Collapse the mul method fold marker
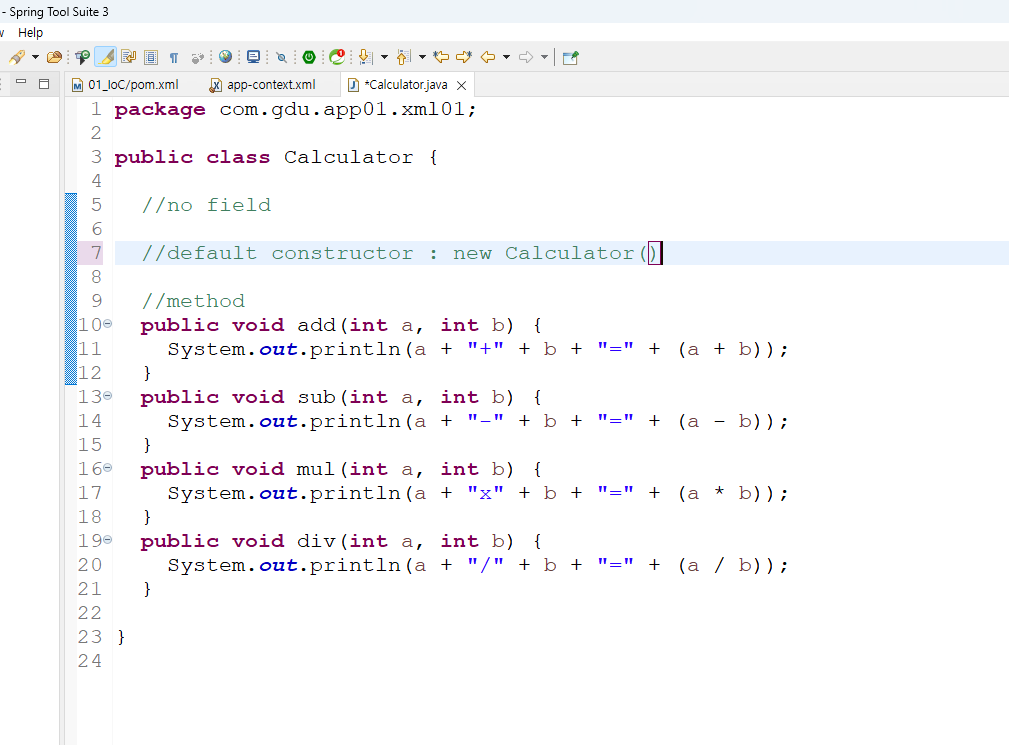The image size is (1009, 745). tap(107, 468)
